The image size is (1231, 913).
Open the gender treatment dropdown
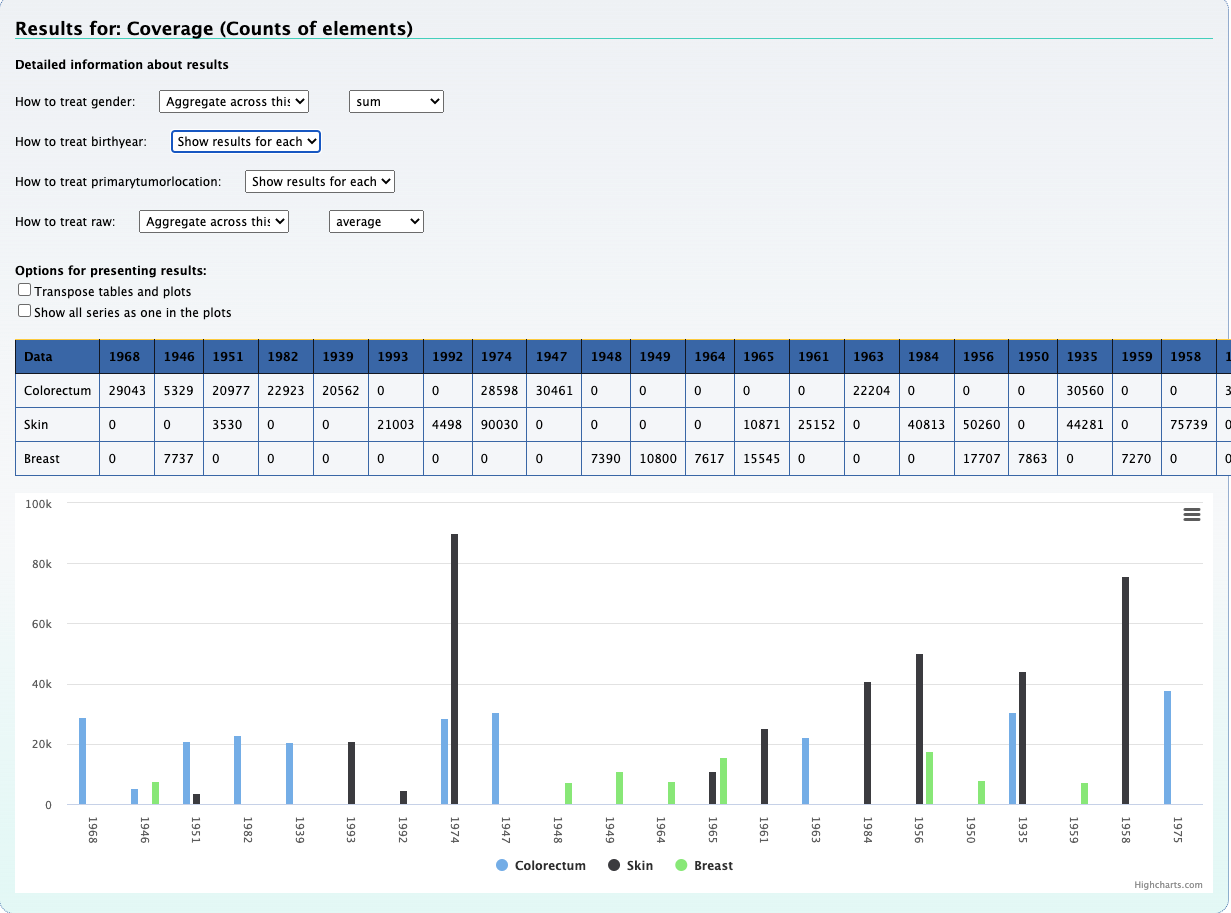pyautogui.click(x=234, y=101)
